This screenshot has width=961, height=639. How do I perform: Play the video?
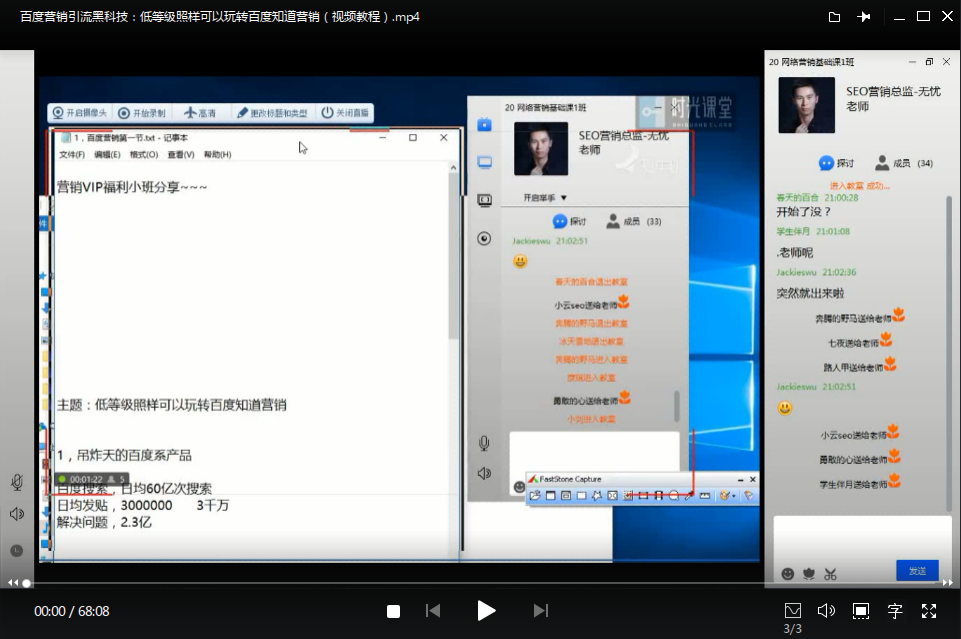(x=486, y=610)
